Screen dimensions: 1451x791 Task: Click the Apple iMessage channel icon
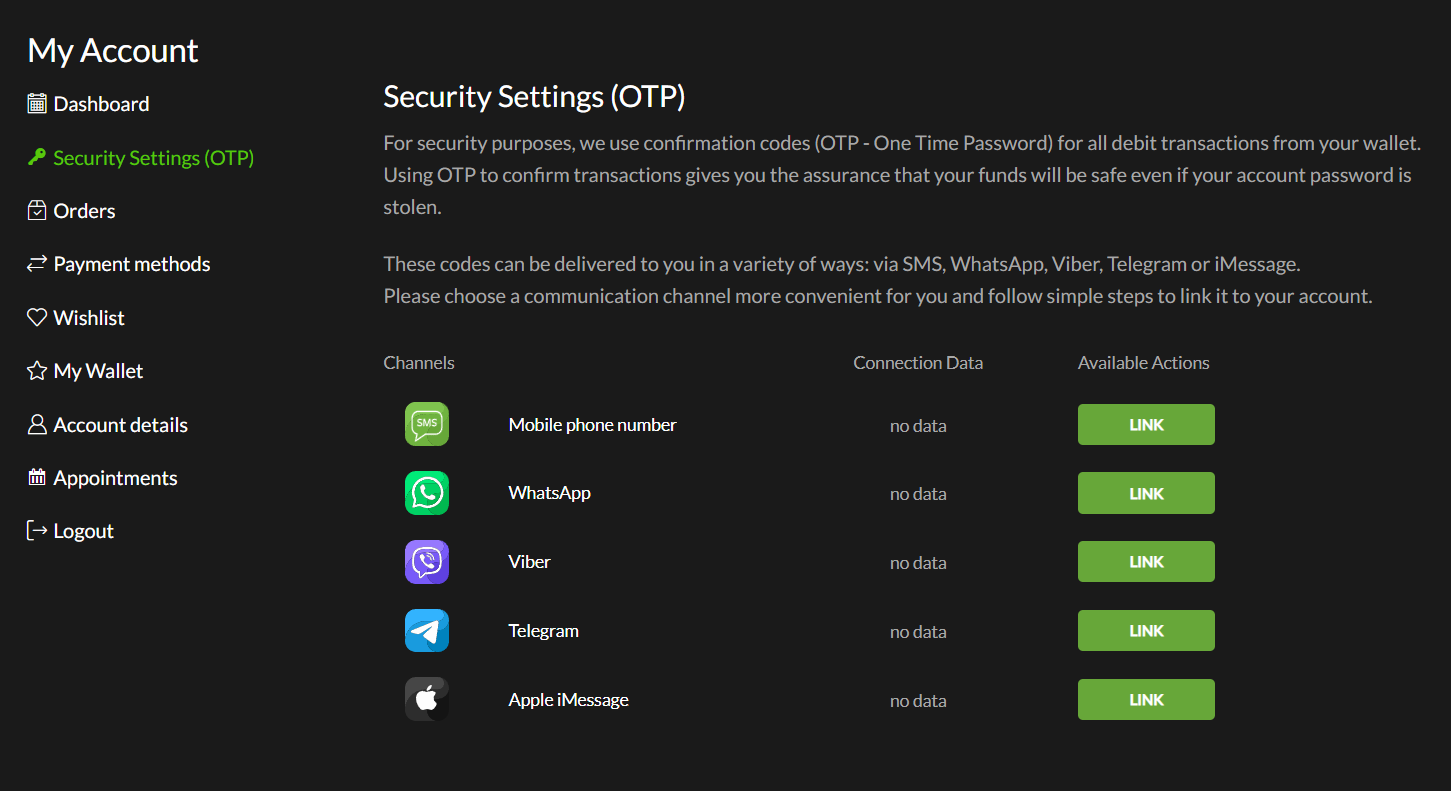427,699
